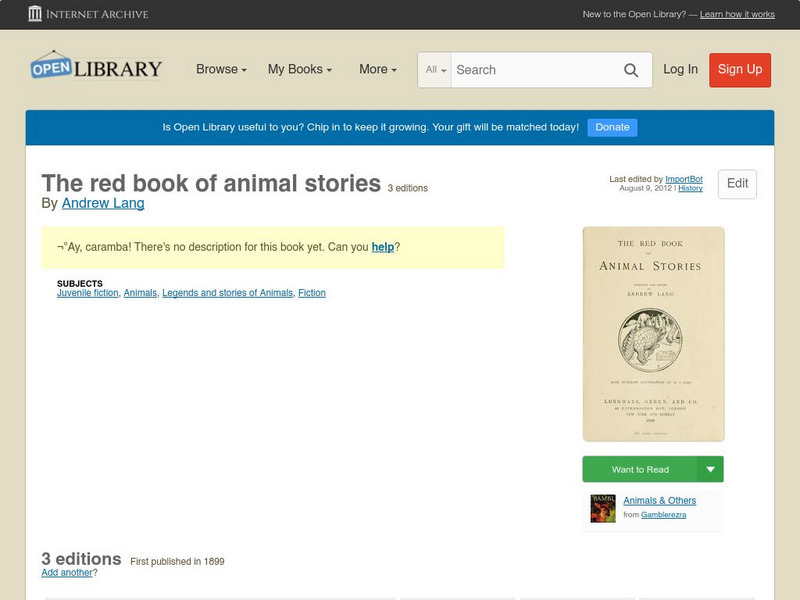This screenshot has width=800, height=600.
Task: Click the Internet Archive building logo
Action: [x=34, y=14]
